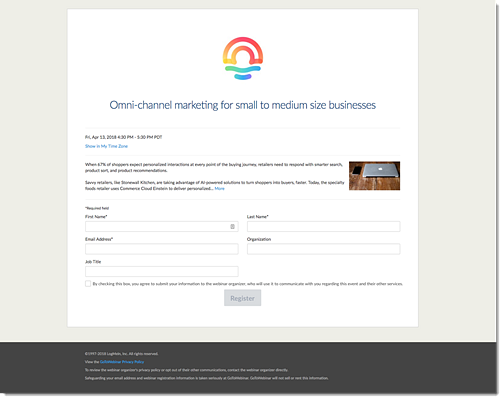
Task: Select the Organization input field
Action: [323, 249]
